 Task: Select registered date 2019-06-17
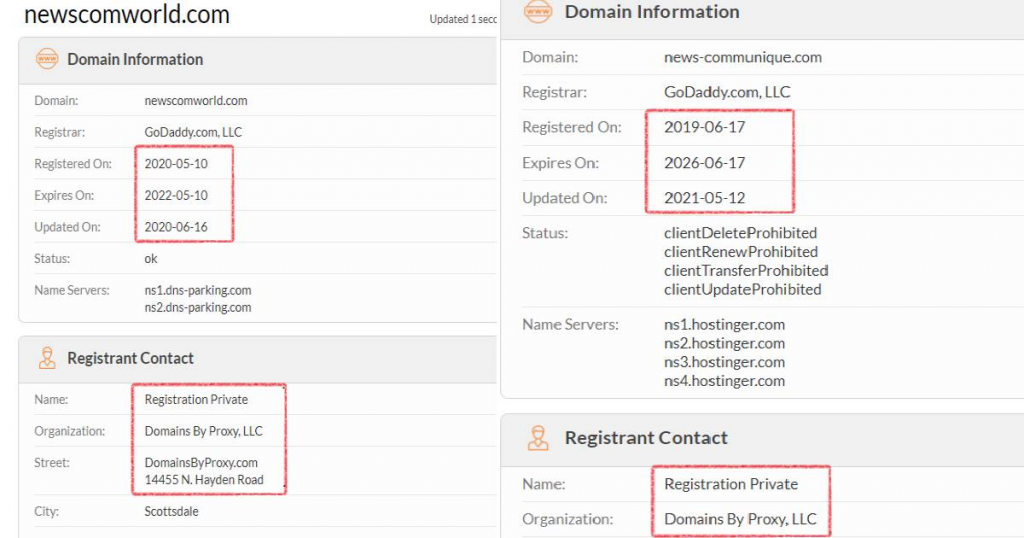coord(705,127)
